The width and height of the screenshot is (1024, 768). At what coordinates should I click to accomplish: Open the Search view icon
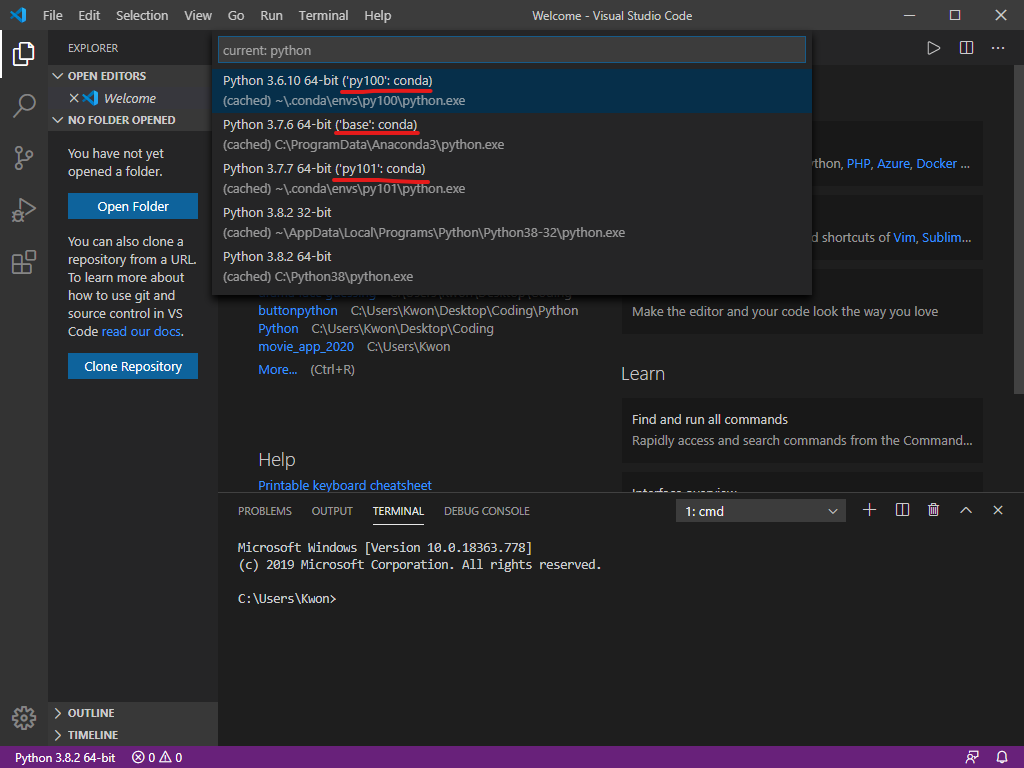click(x=24, y=106)
